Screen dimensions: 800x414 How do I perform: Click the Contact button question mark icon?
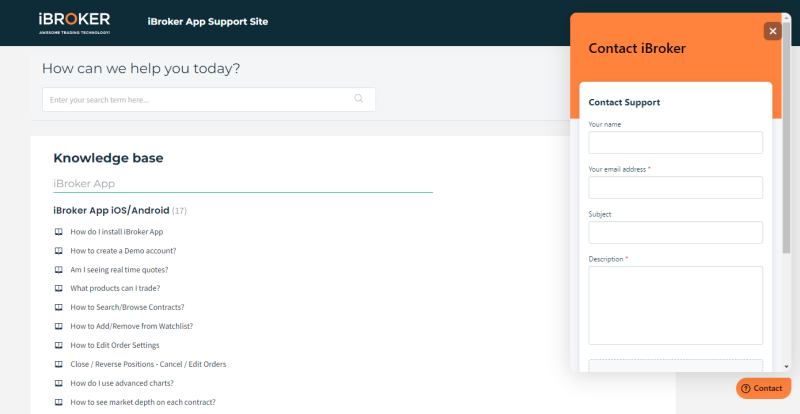(745, 388)
